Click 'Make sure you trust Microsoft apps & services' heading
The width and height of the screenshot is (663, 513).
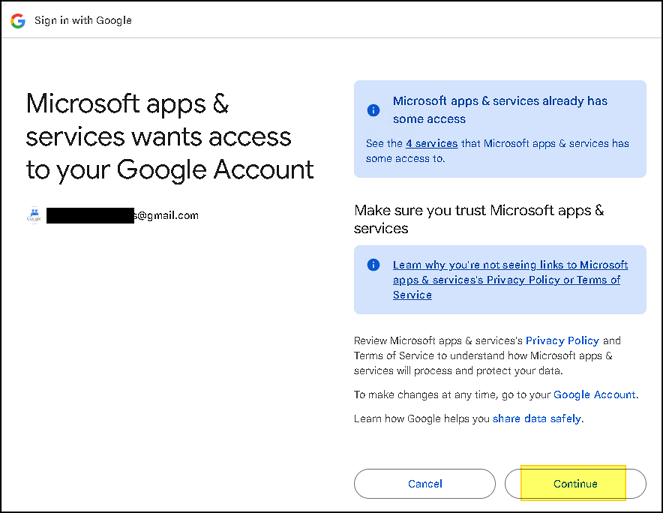click(x=479, y=219)
